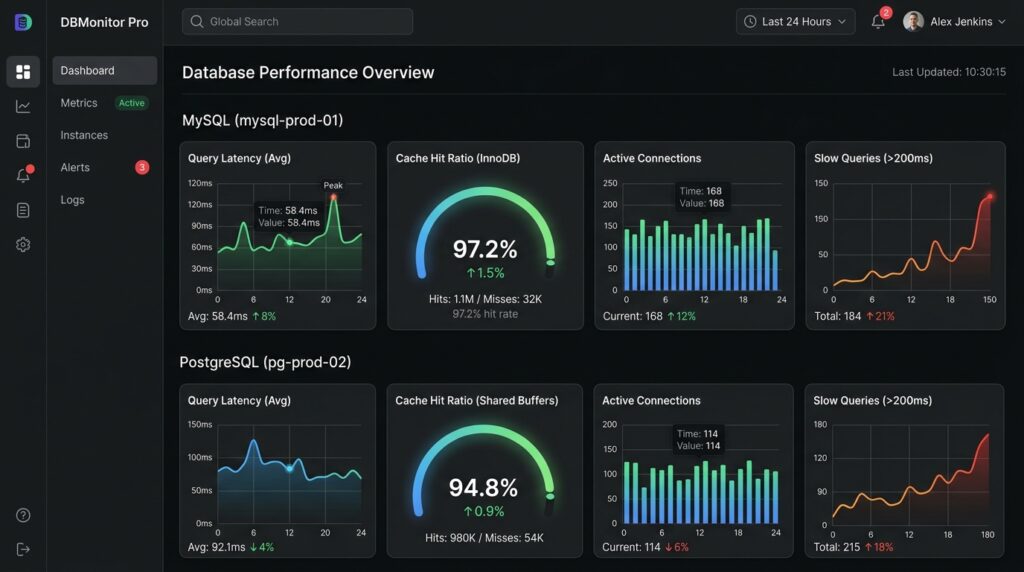Click Current: 114 under PostgreSQL Active Connections

631,547
